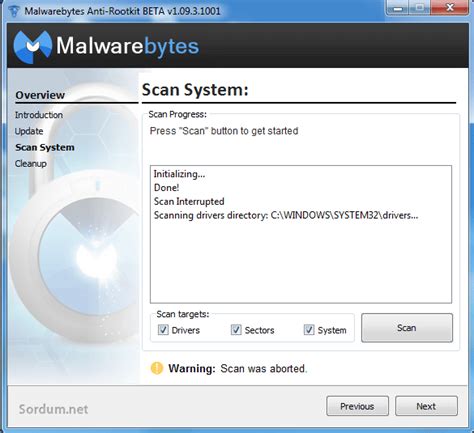
Task: Click the yellow warning icon
Action: [157, 368]
